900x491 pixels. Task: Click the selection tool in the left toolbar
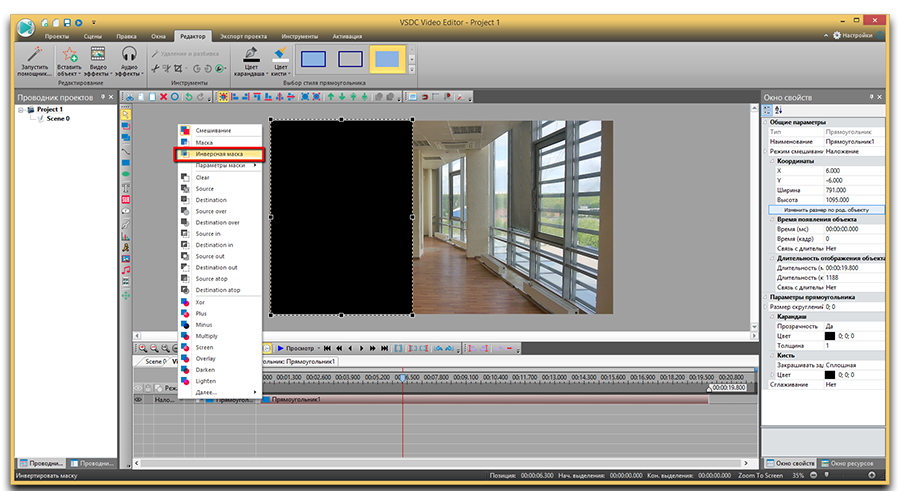click(x=126, y=115)
